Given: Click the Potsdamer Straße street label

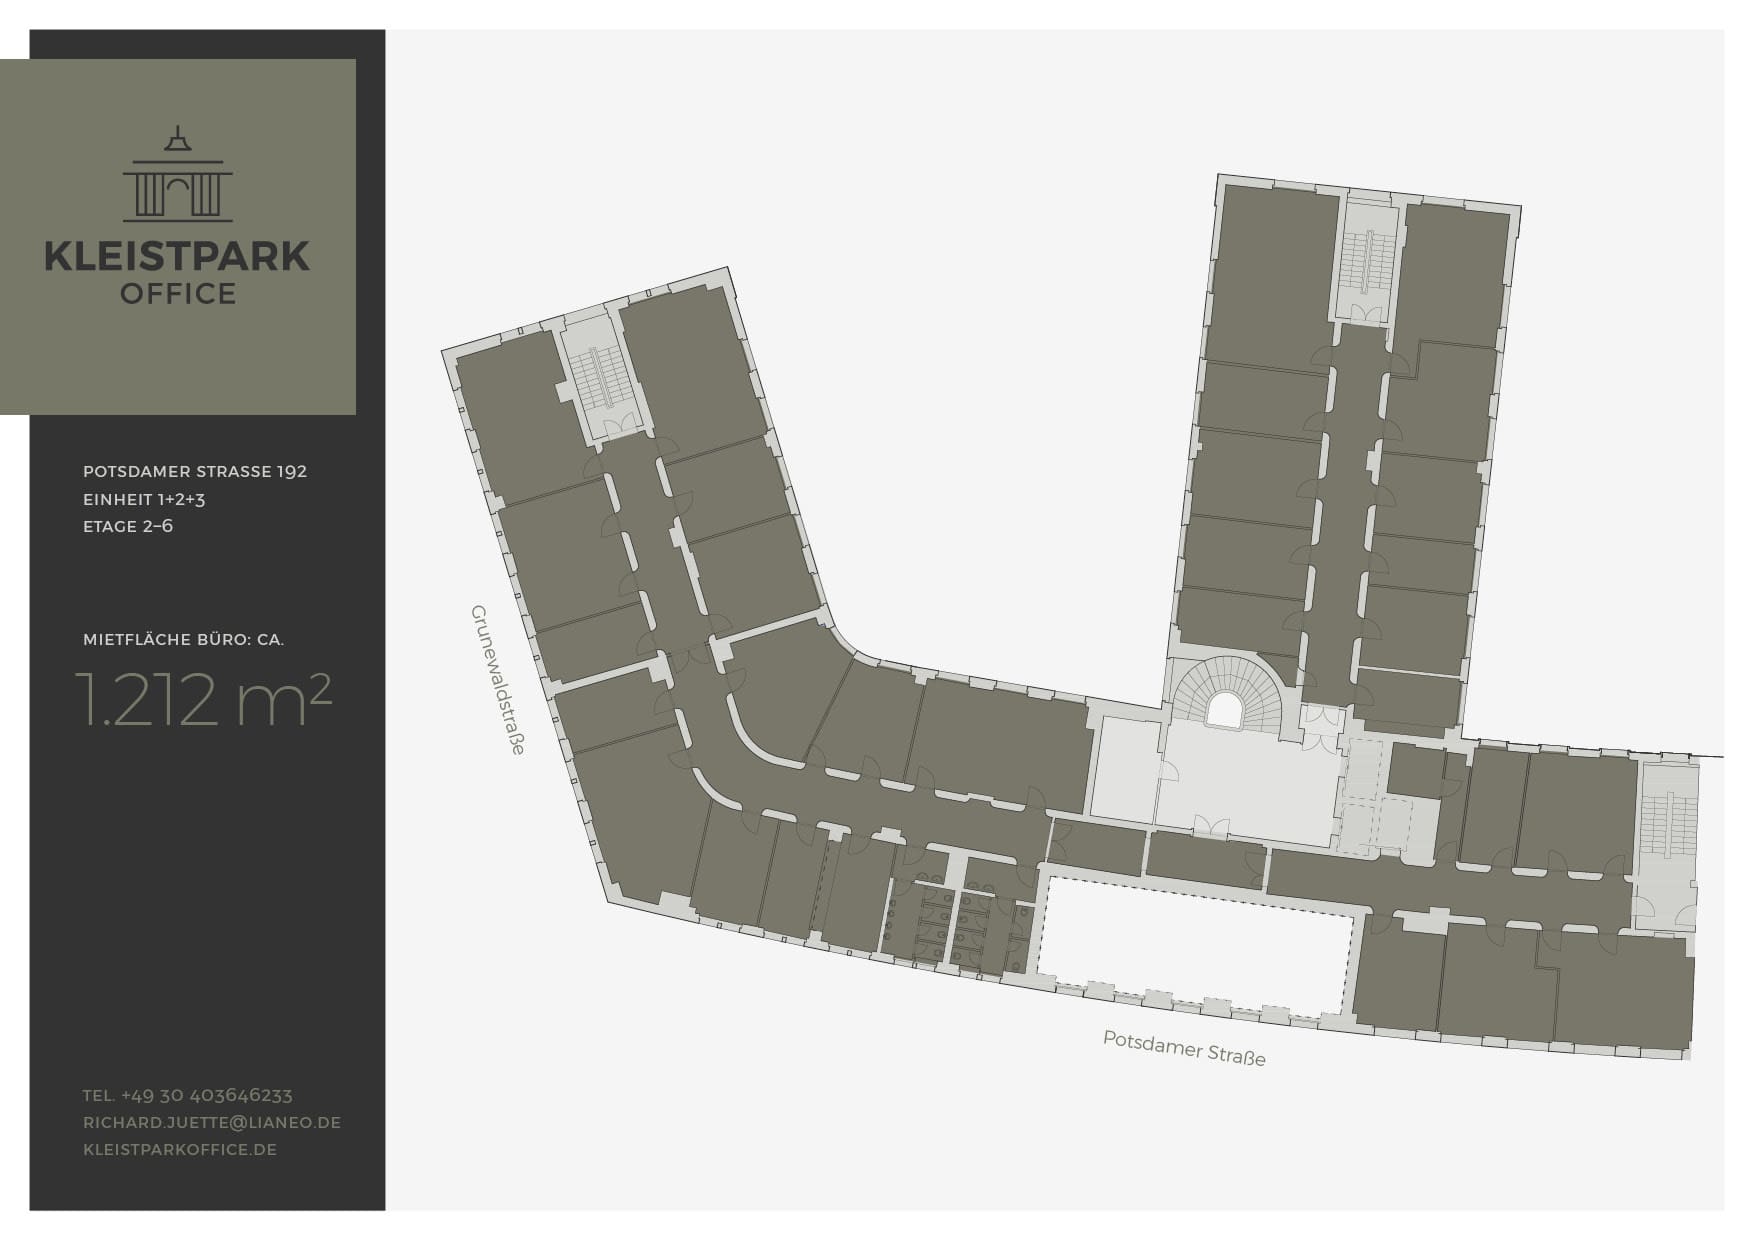Looking at the screenshot, I should (x=1184, y=1048).
